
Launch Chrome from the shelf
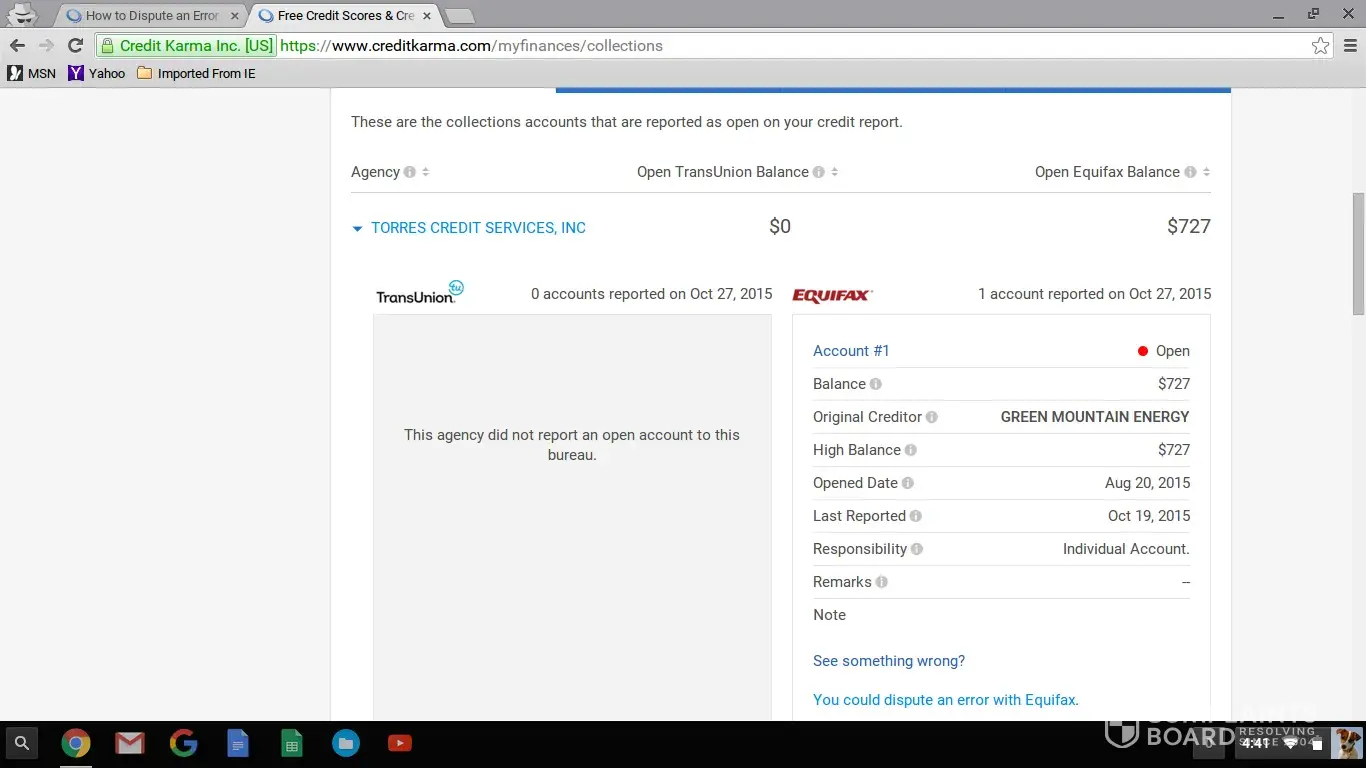point(76,743)
